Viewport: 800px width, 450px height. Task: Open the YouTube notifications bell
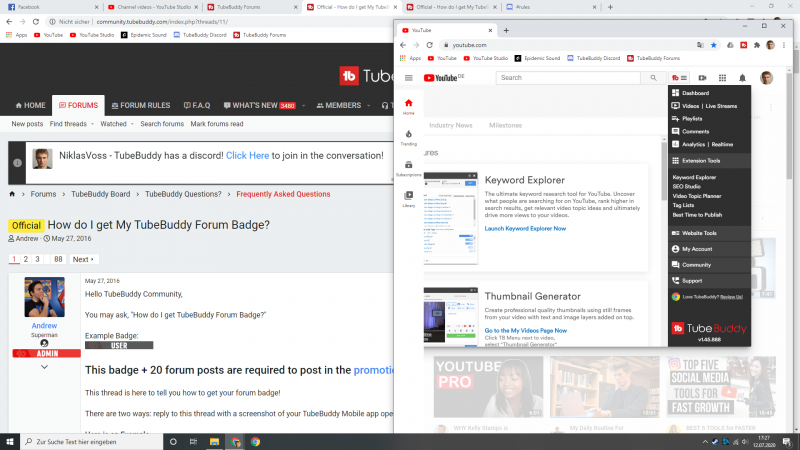[x=742, y=77]
